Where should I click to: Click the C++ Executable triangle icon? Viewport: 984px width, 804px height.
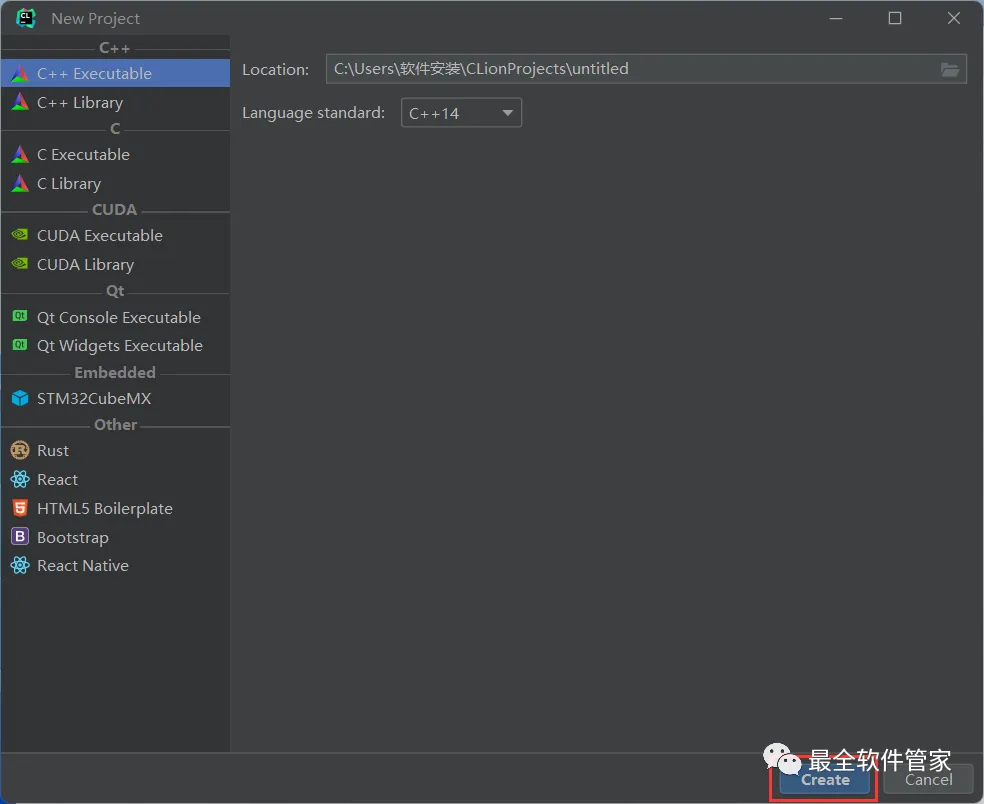click(x=20, y=73)
